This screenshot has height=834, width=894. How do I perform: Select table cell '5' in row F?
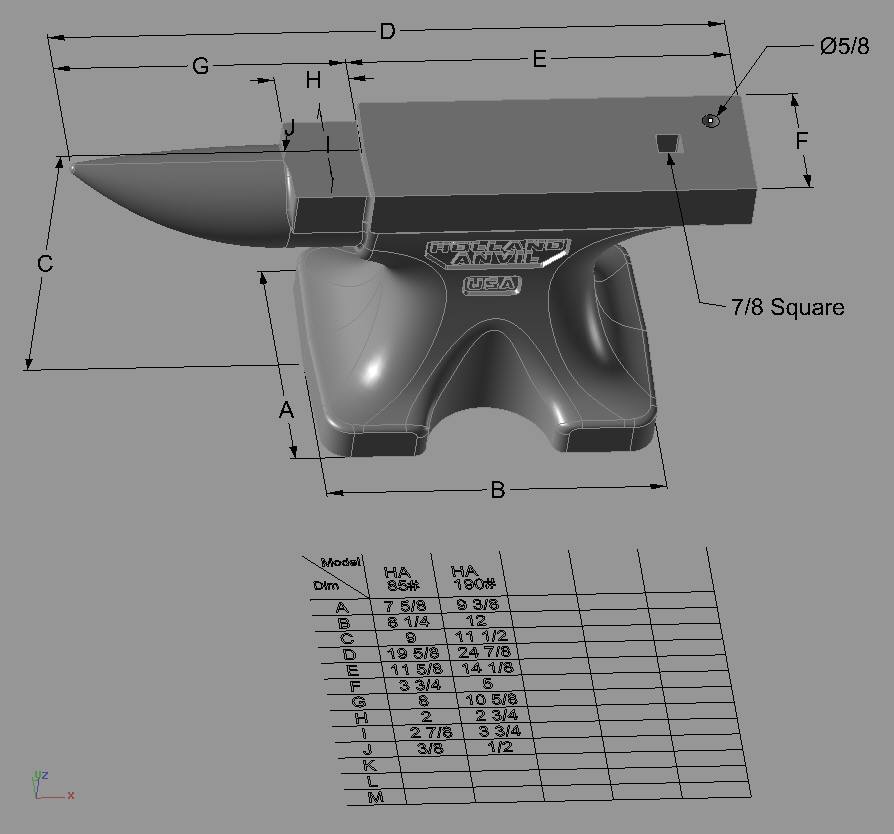487,683
